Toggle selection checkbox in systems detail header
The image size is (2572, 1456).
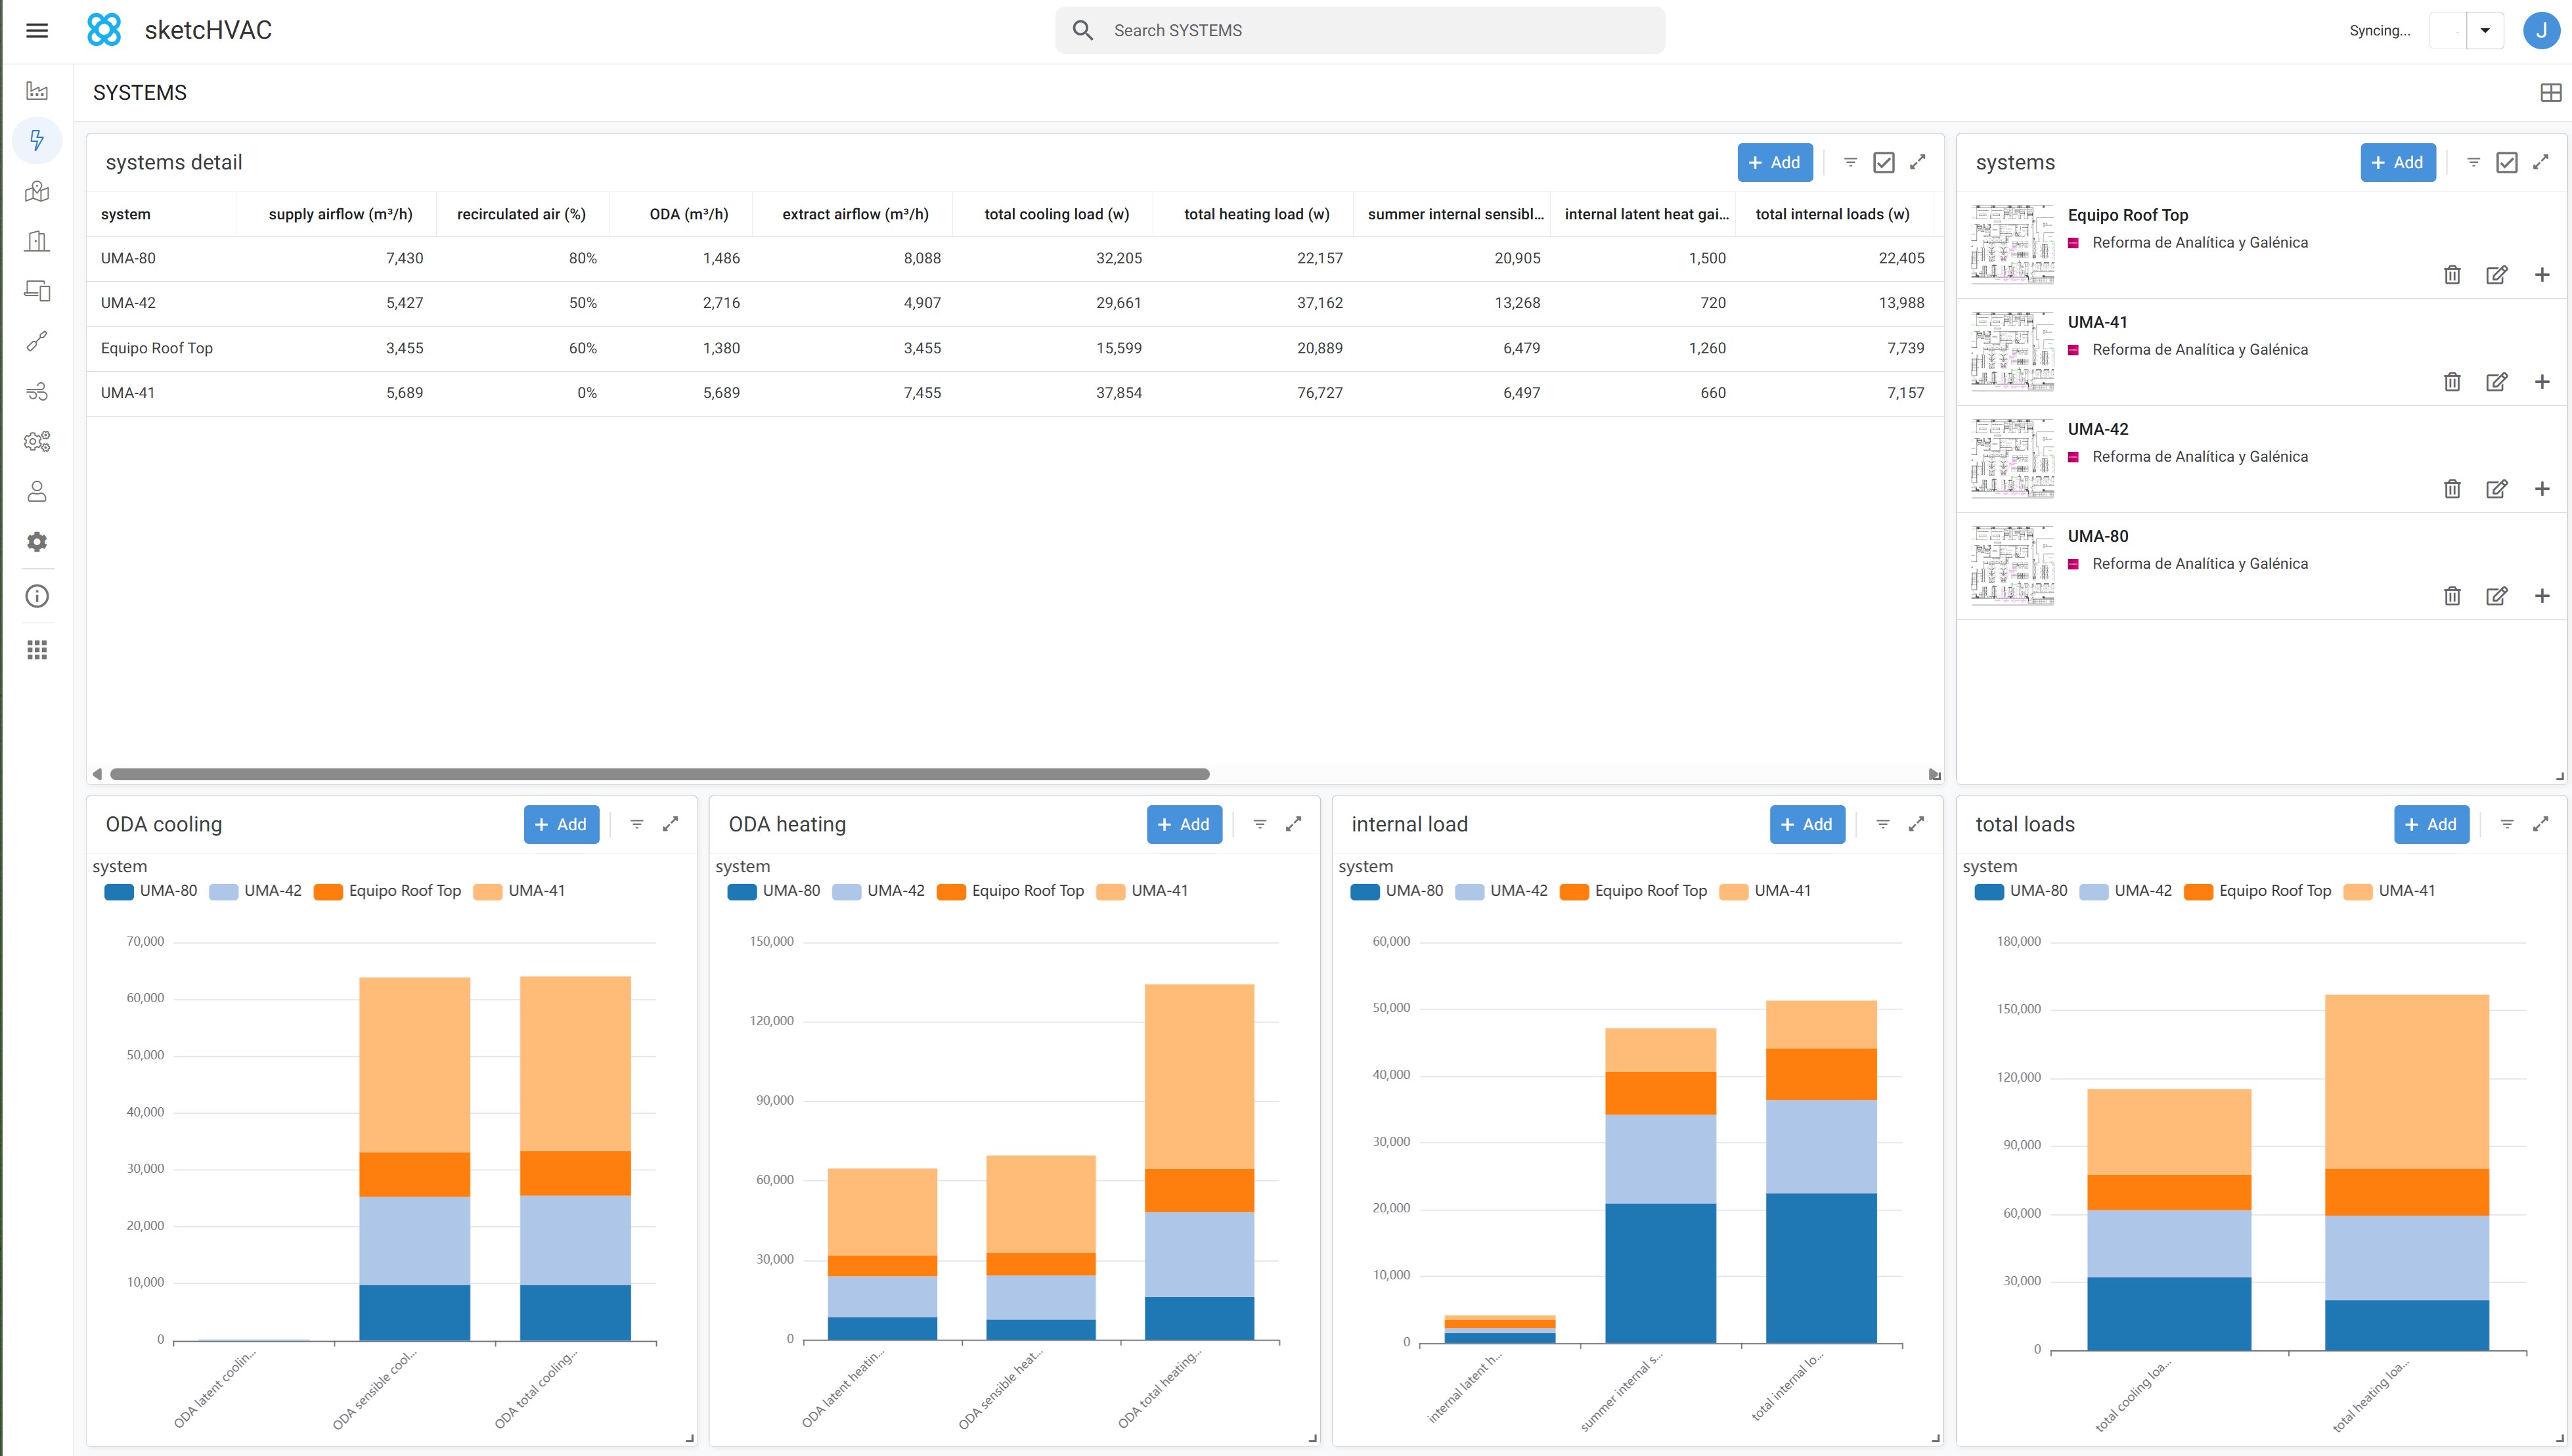tap(1884, 162)
